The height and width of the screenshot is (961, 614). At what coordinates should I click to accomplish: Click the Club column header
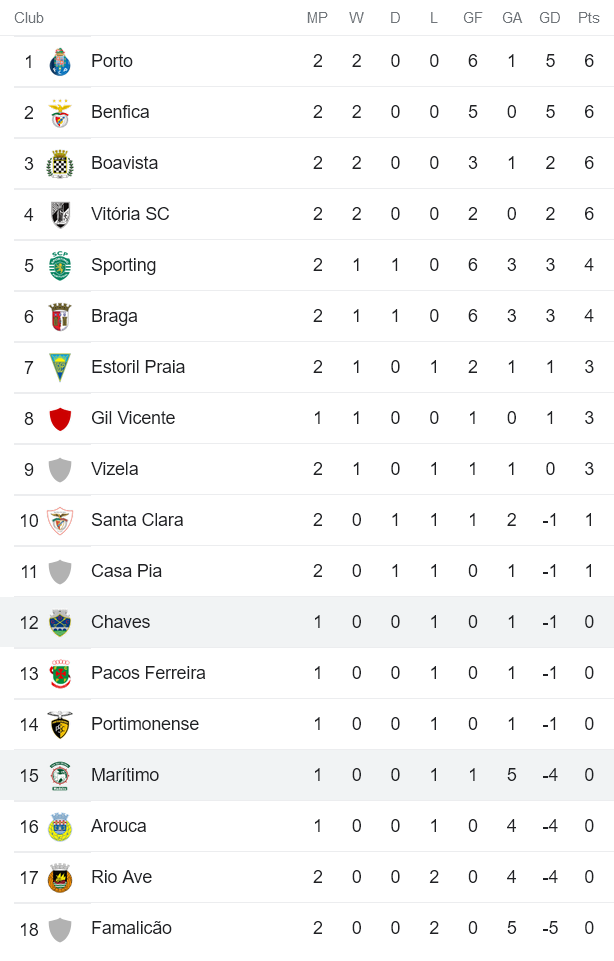click(29, 18)
